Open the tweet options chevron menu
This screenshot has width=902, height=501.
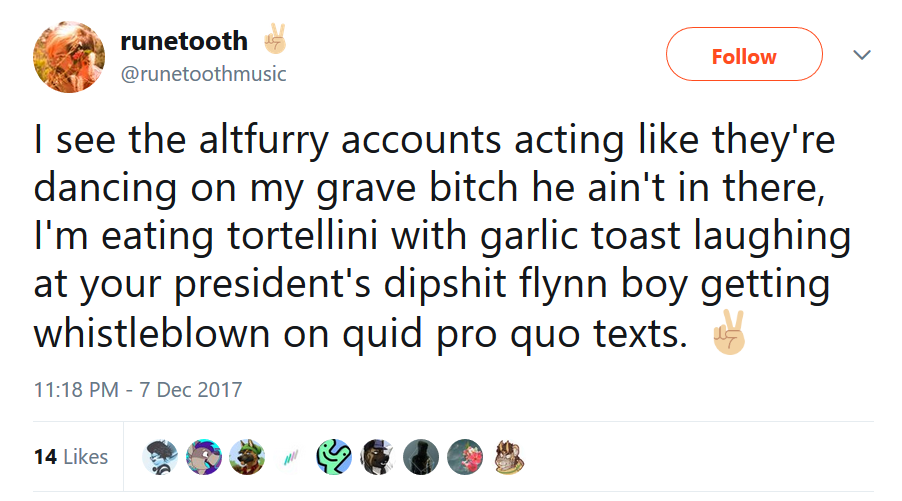[862, 55]
